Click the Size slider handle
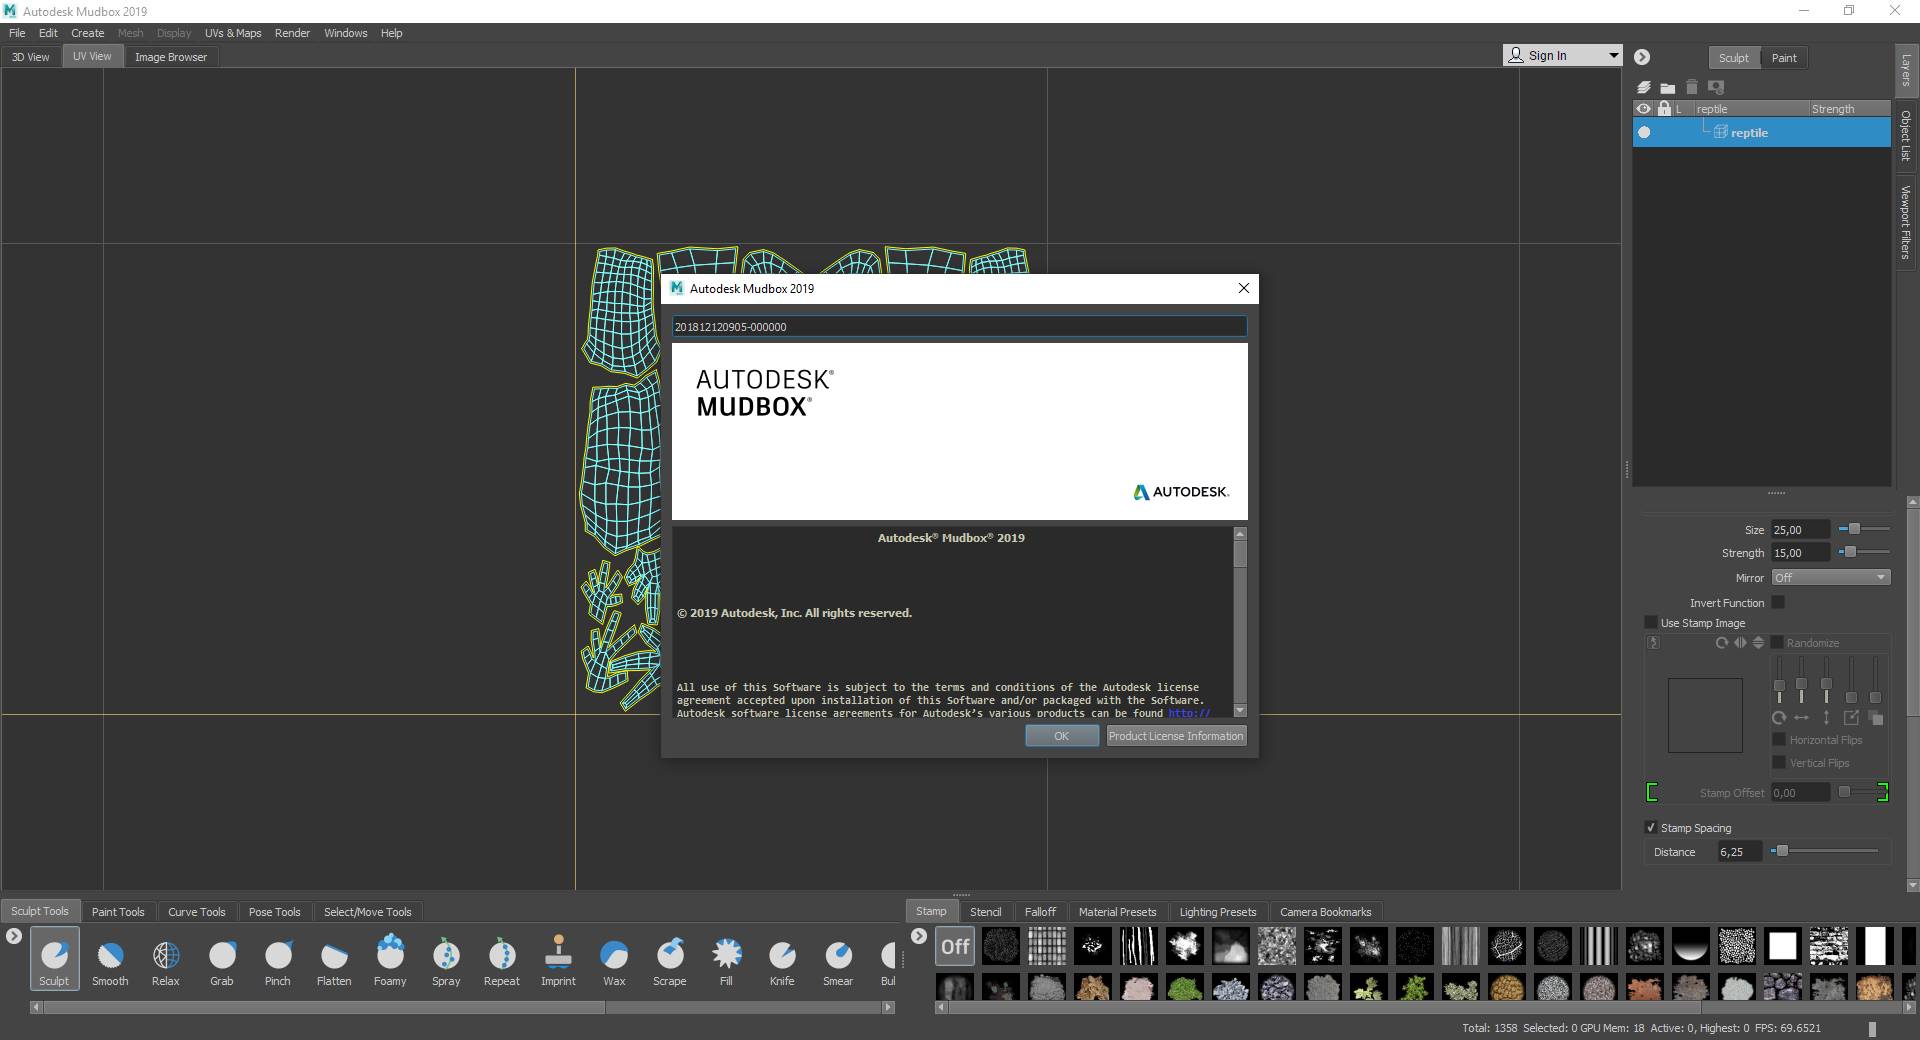 (1854, 528)
